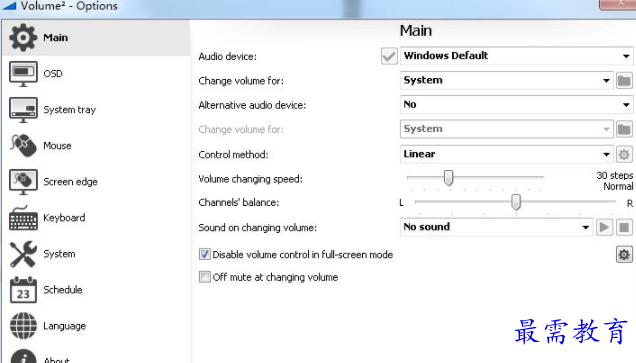
Task: Click the Channels' balance: label
Action: (238, 202)
